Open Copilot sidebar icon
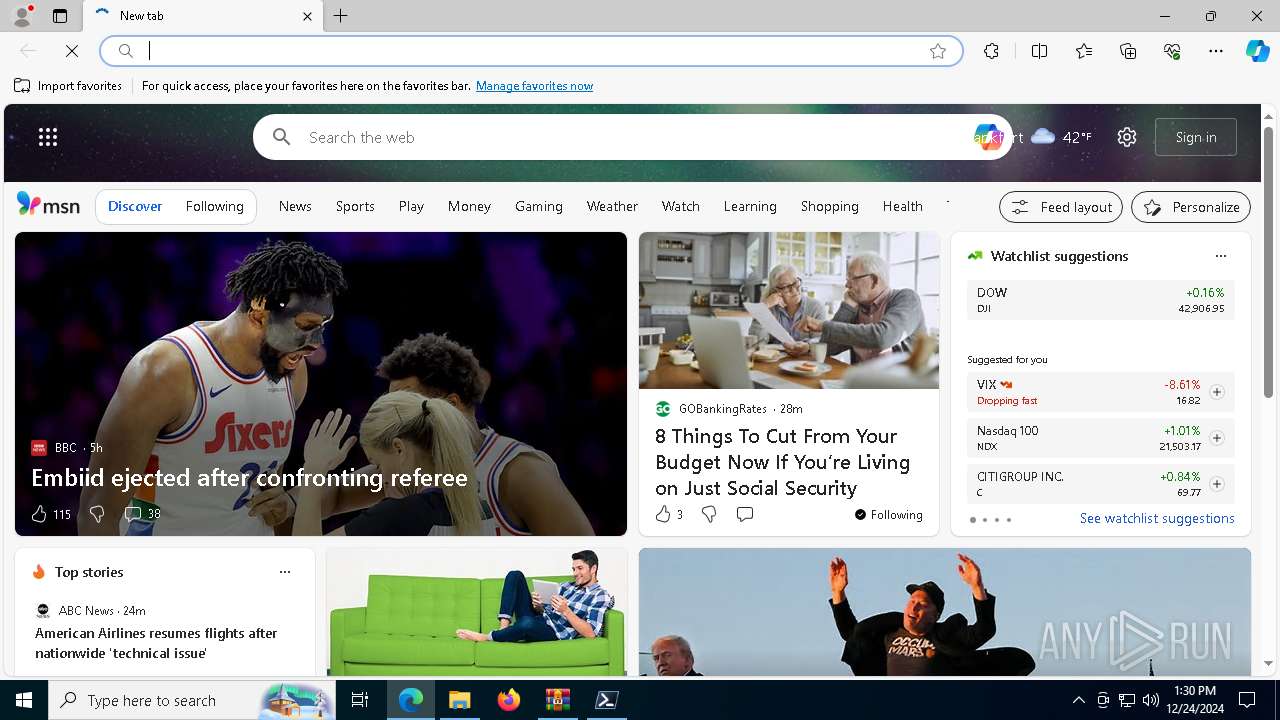Screen dimensions: 1280x720 (x=1257, y=51)
